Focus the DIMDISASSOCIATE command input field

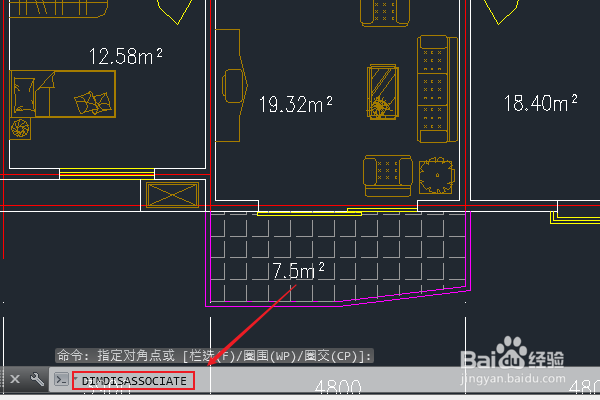click(134, 381)
